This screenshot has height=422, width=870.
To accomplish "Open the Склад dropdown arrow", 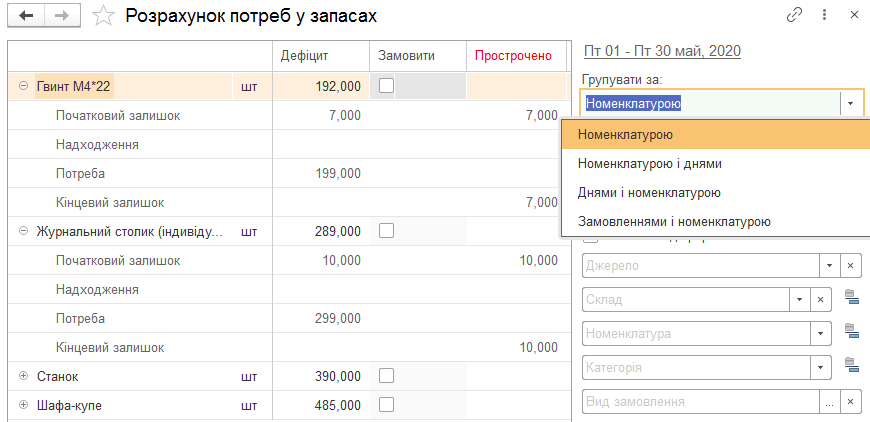I will 800,299.
